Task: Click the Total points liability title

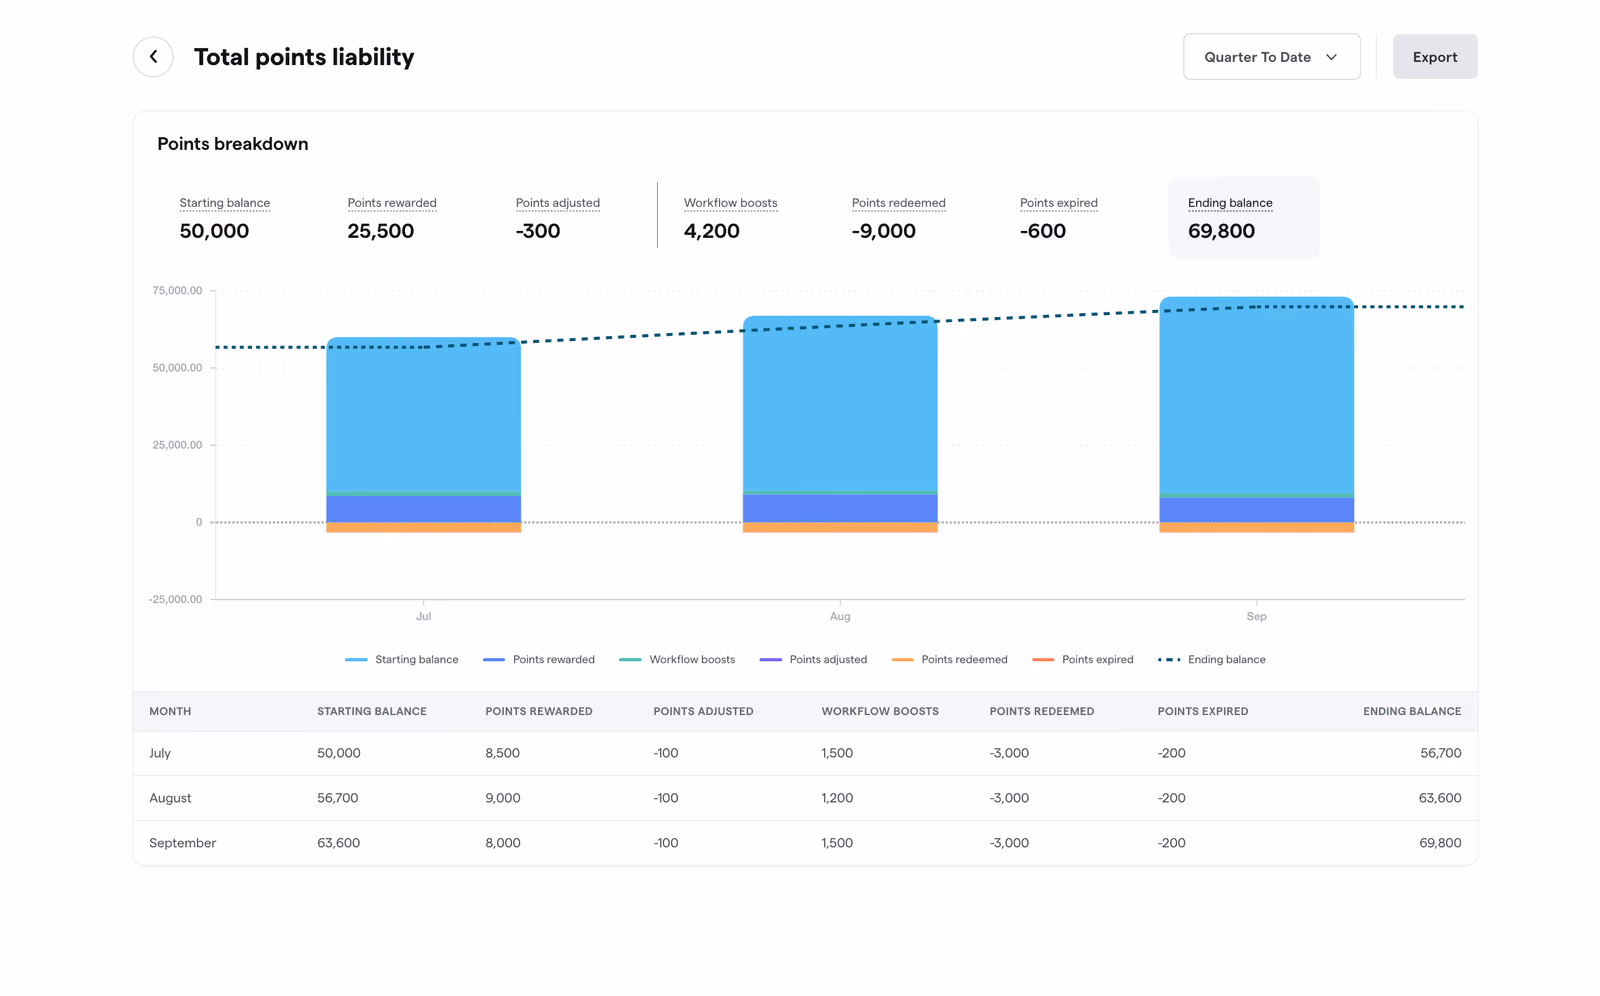Action: click(x=304, y=57)
